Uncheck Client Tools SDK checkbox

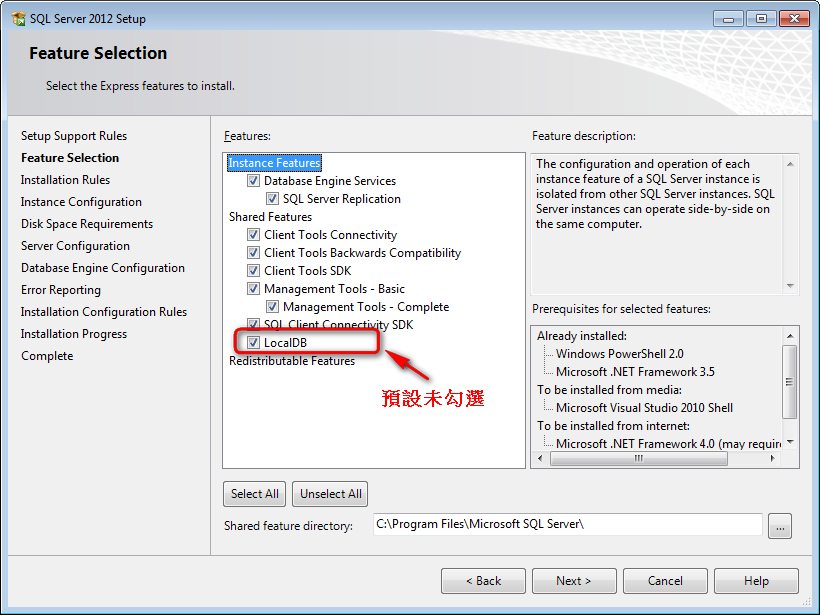253,271
